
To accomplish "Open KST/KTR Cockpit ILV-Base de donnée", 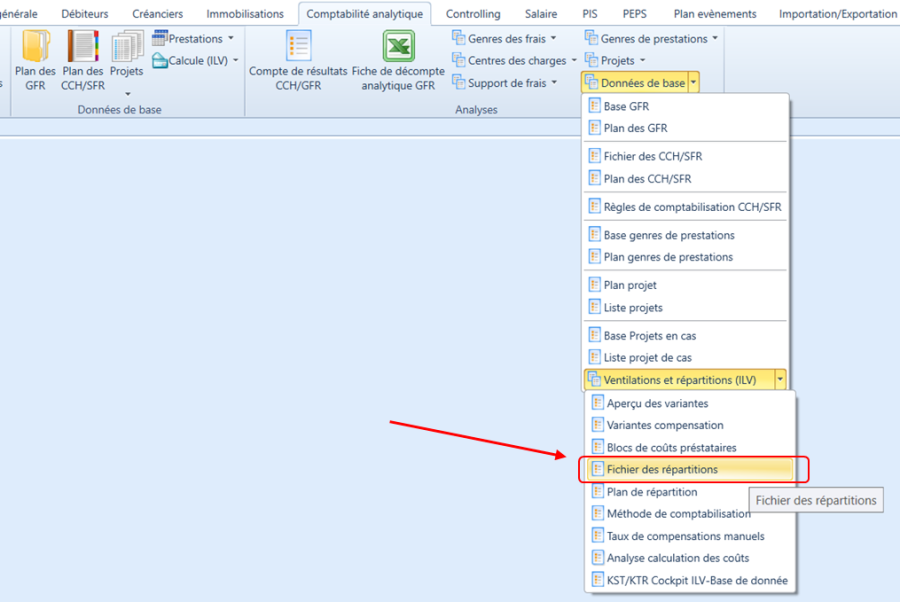I will click(x=696, y=580).
